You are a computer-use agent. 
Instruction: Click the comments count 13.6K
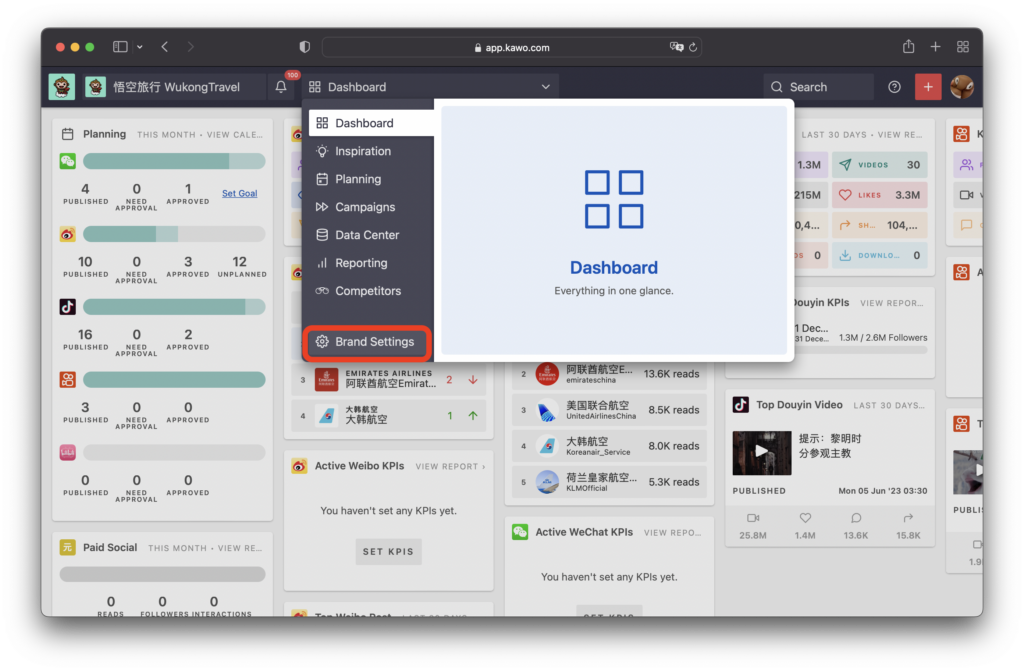tap(856, 535)
